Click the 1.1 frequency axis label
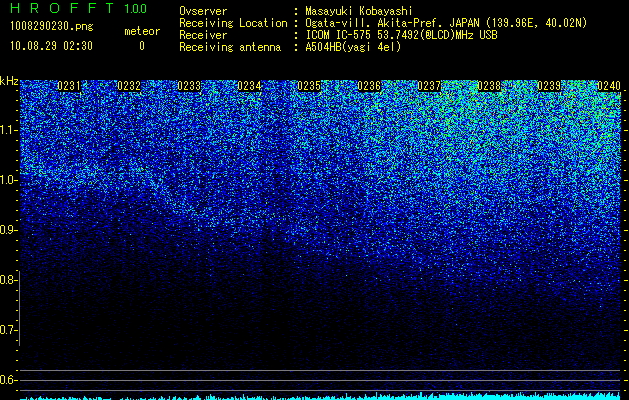 9,130
